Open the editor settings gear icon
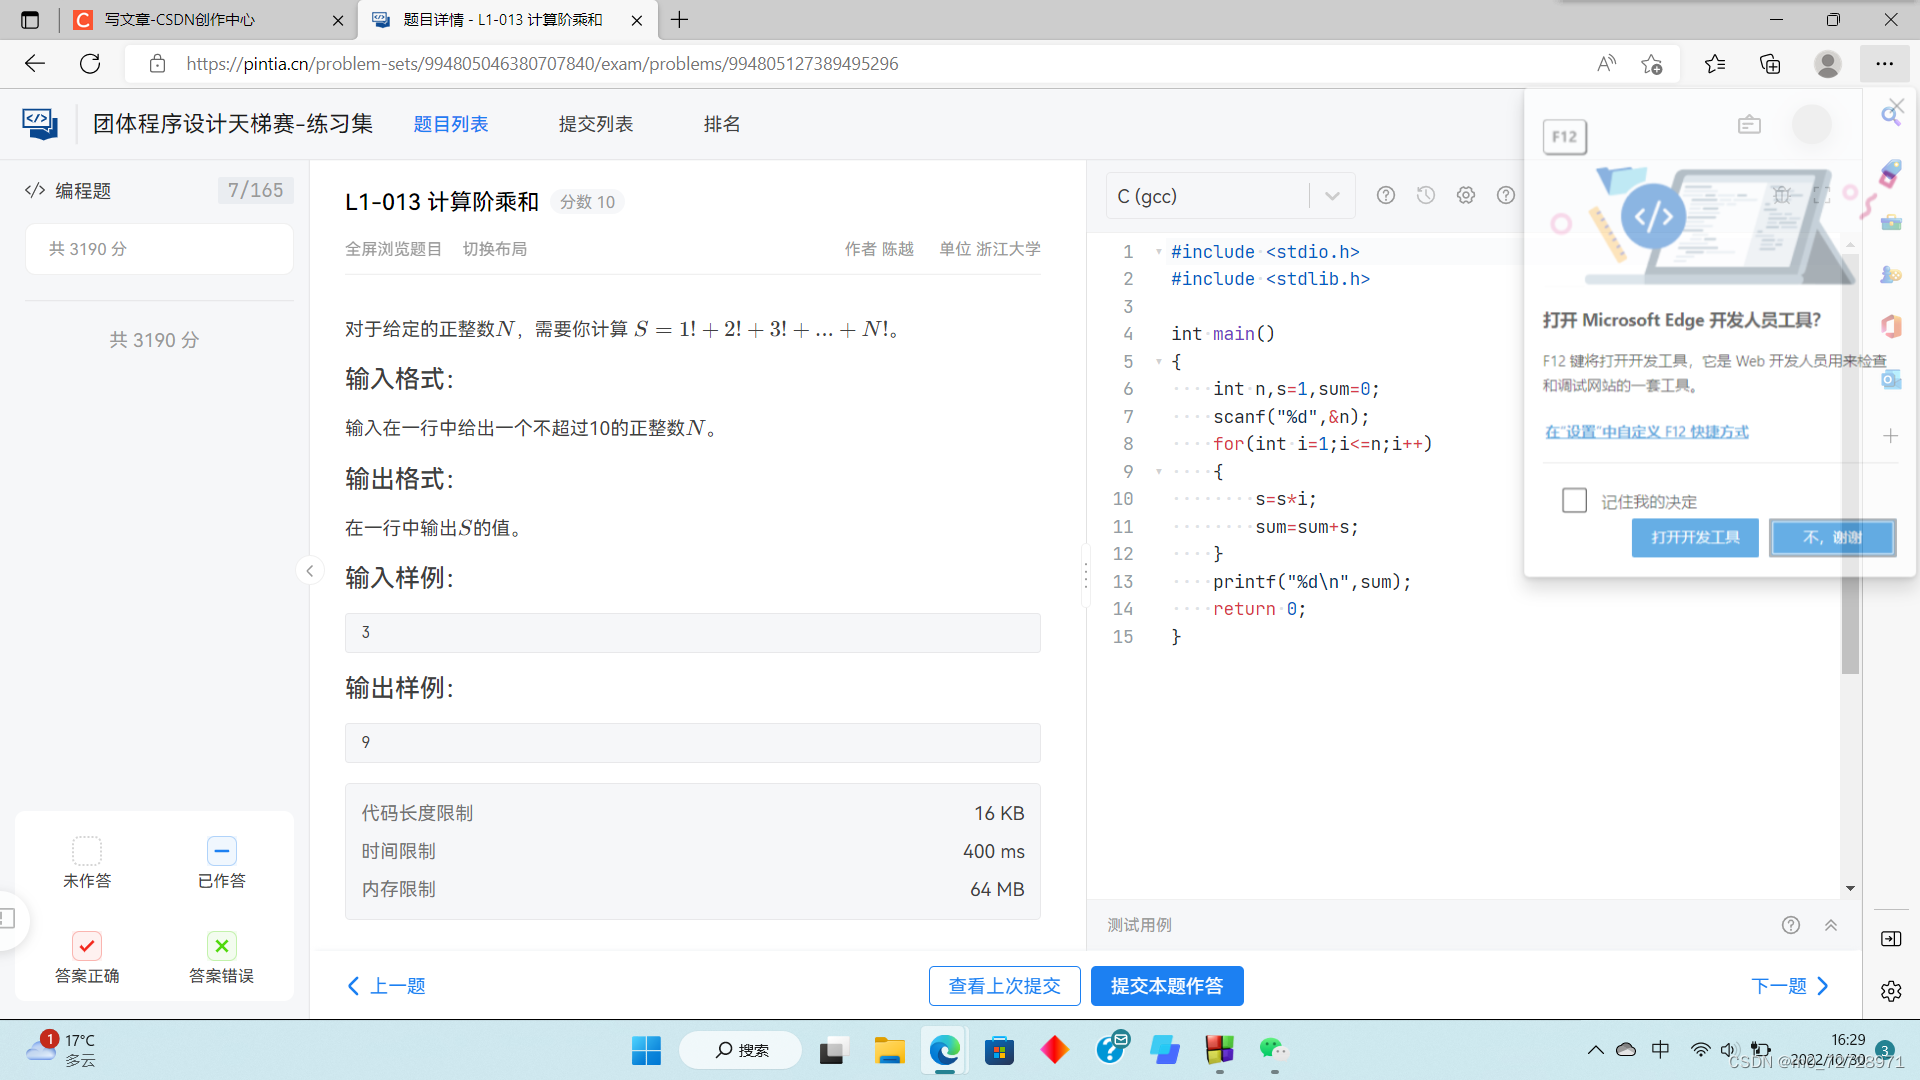 coord(1465,195)
